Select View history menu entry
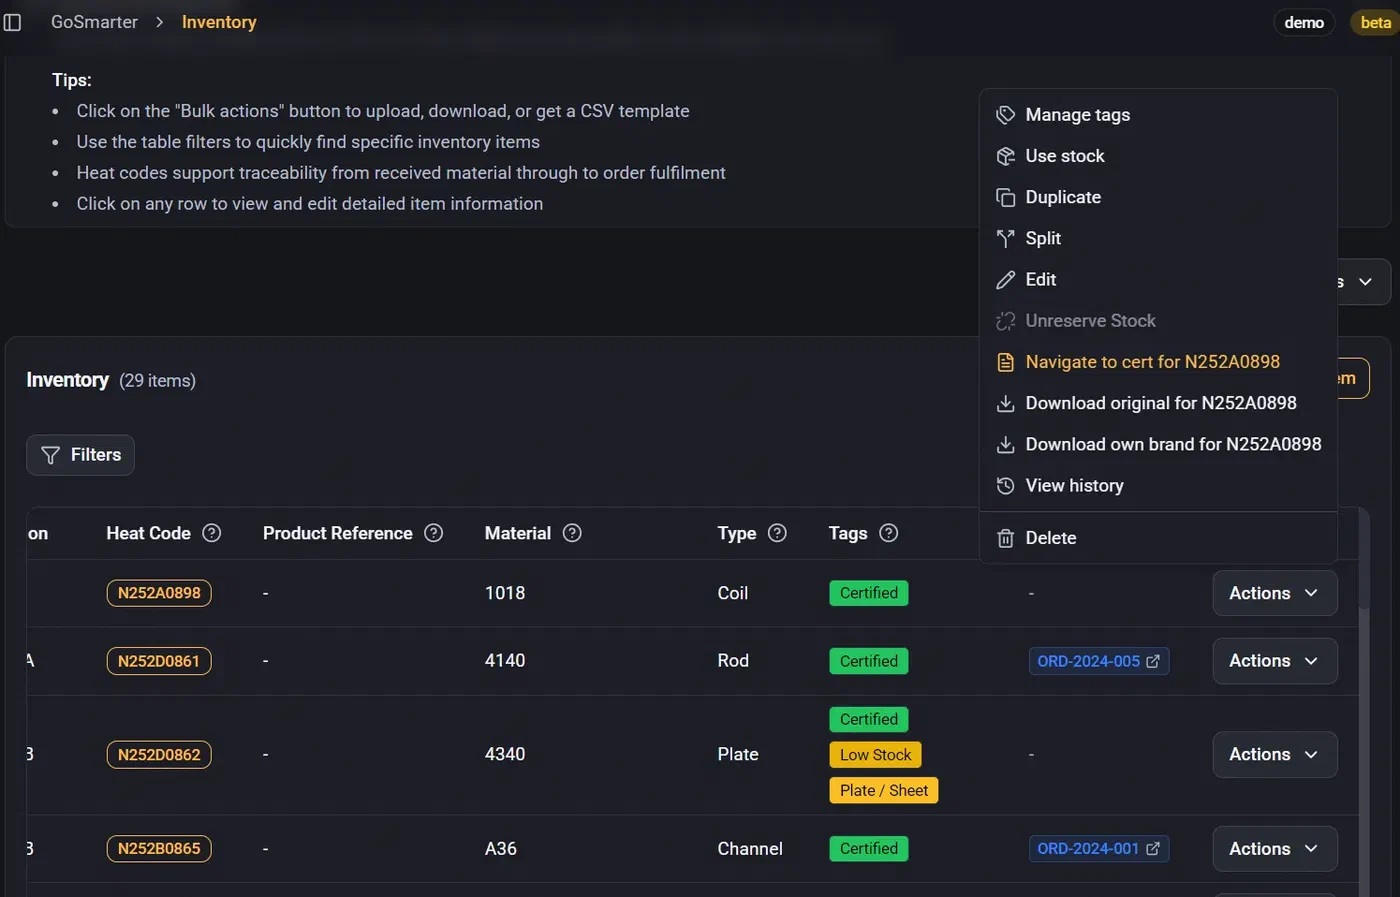The image size is (1400, 897). tap(1158, 485)
